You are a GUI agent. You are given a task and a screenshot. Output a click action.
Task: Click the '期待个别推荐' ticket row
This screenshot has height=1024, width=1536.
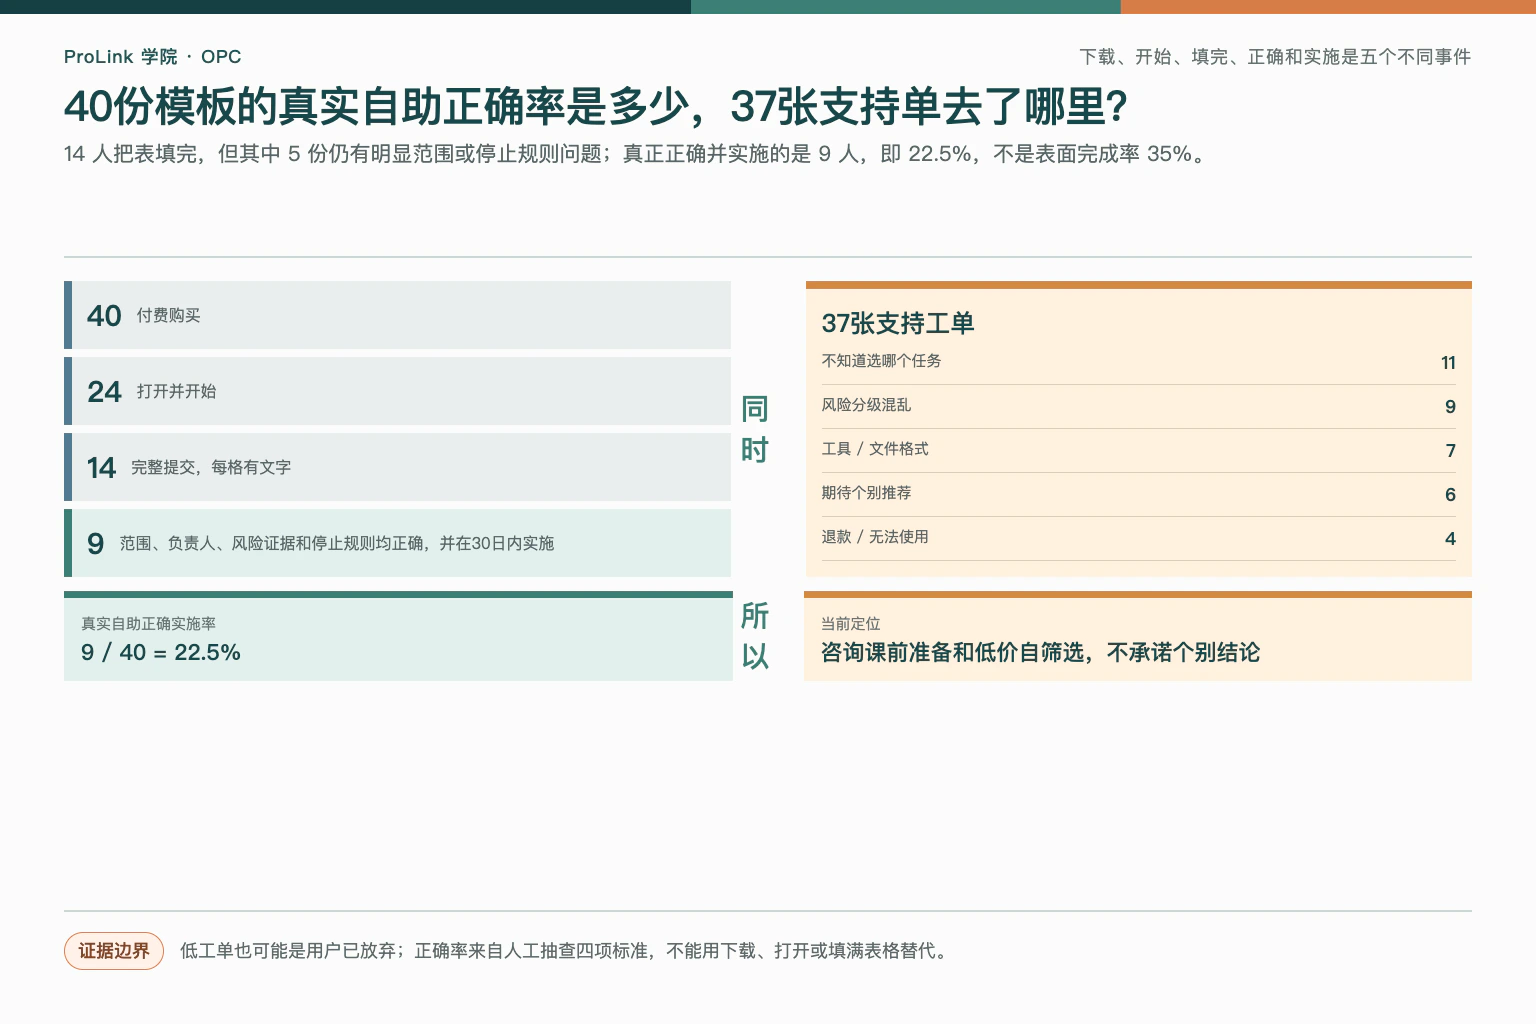click(x=1139, y=494)
